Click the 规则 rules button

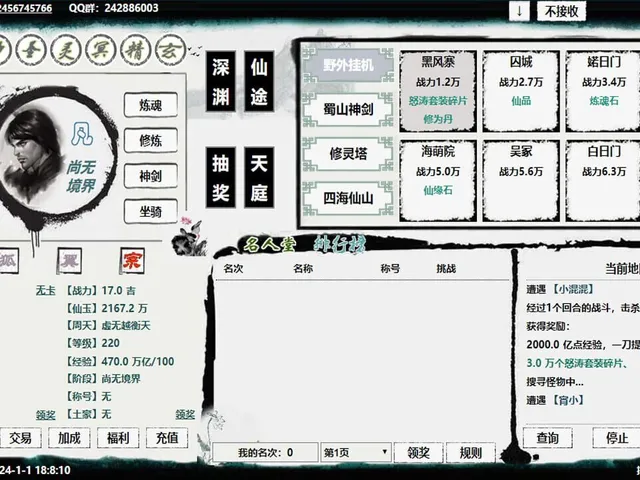coord(471,452)
